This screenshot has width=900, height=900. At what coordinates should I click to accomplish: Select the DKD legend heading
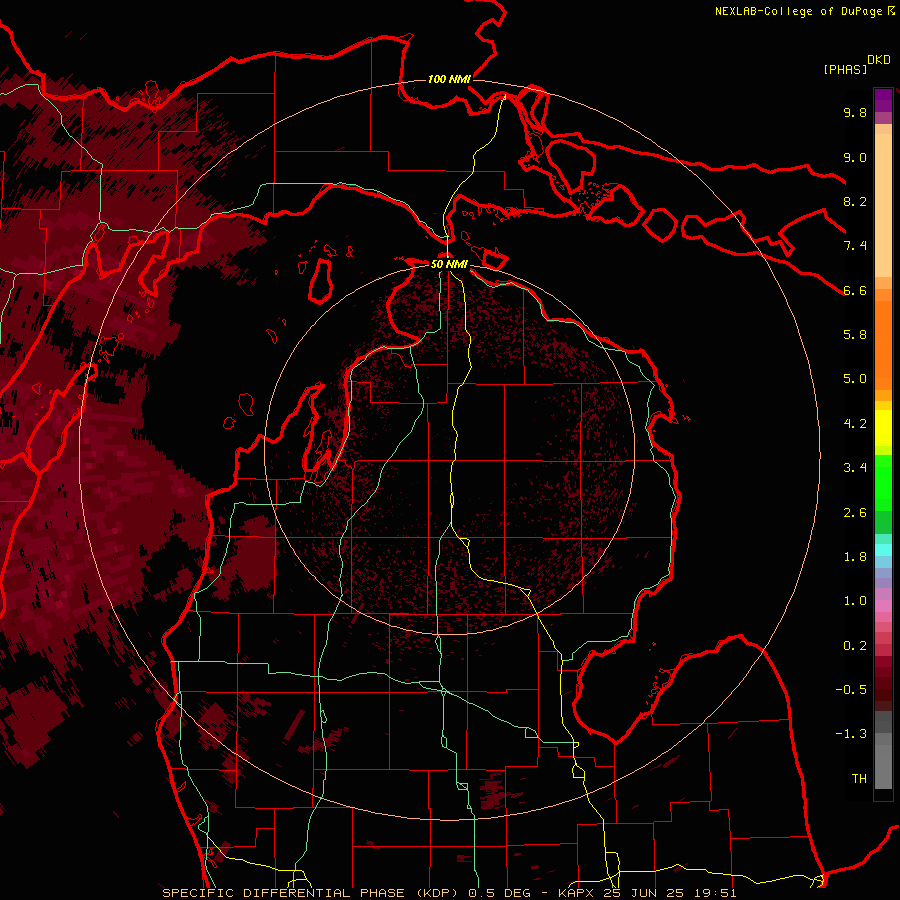point(879,60)
